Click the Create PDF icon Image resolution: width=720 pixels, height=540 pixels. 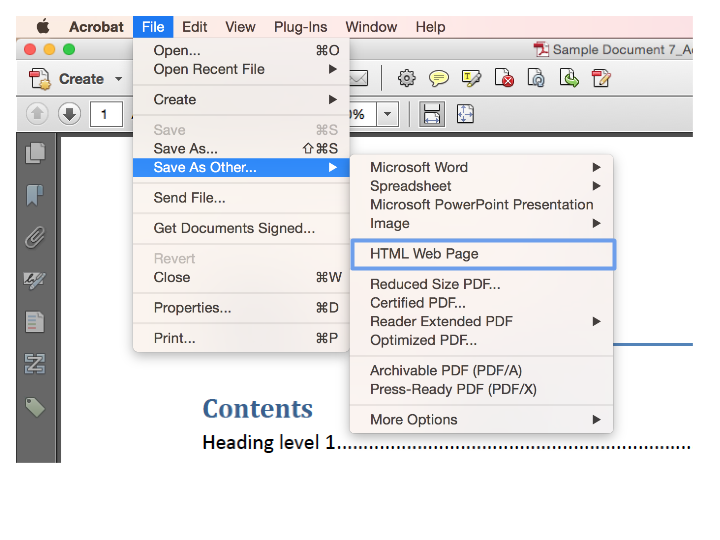click(x=39, y=79)
